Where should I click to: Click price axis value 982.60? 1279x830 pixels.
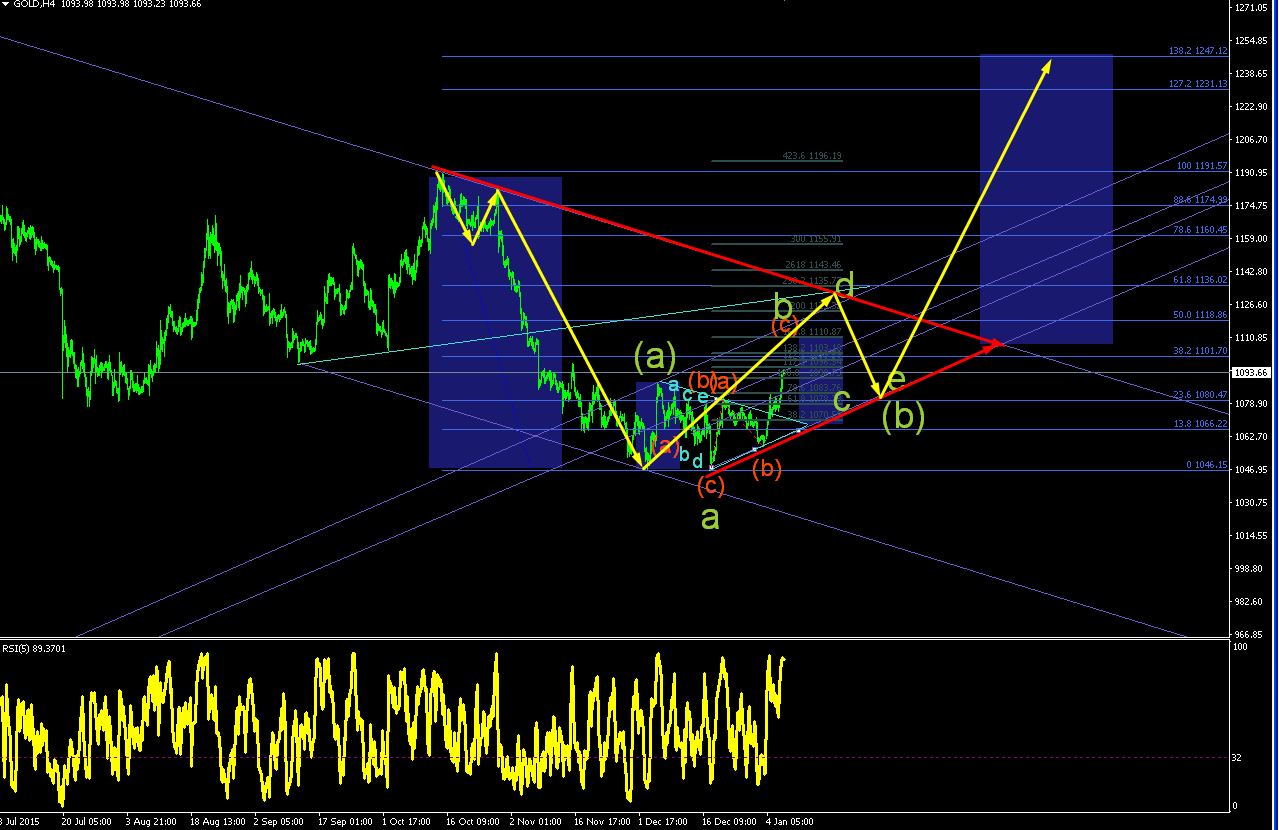(x=1248, y=602)
